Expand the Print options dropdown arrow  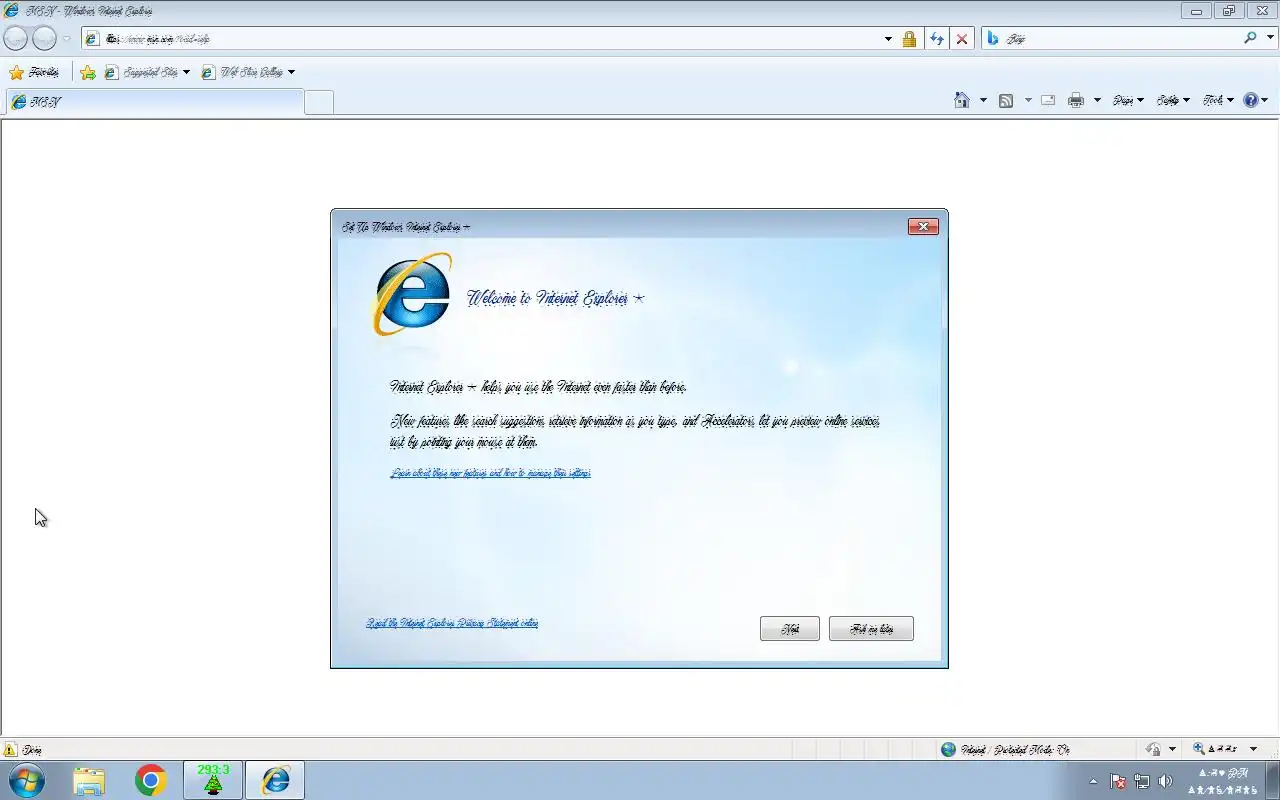click(x=1097, y=100)
